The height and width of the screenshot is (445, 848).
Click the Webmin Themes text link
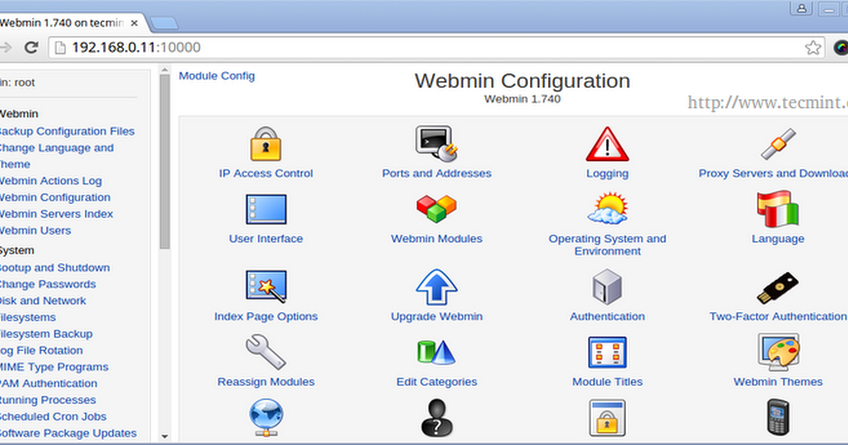coord(778,382)
